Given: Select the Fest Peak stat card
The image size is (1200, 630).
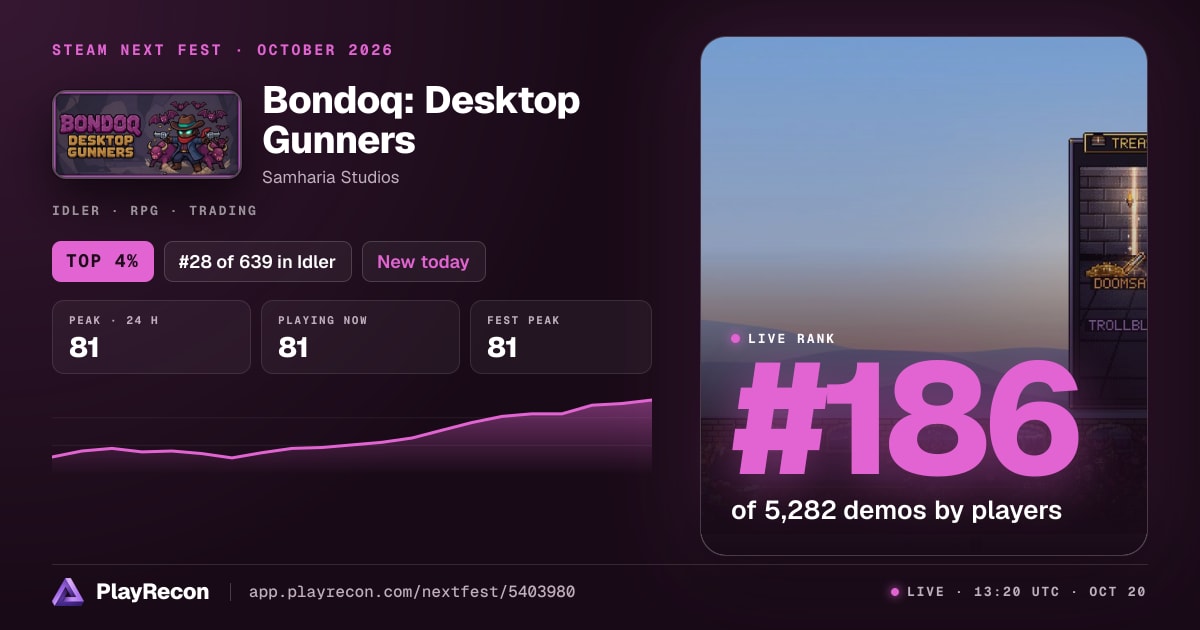Looking at the screenshot, I should click(561, 337).
